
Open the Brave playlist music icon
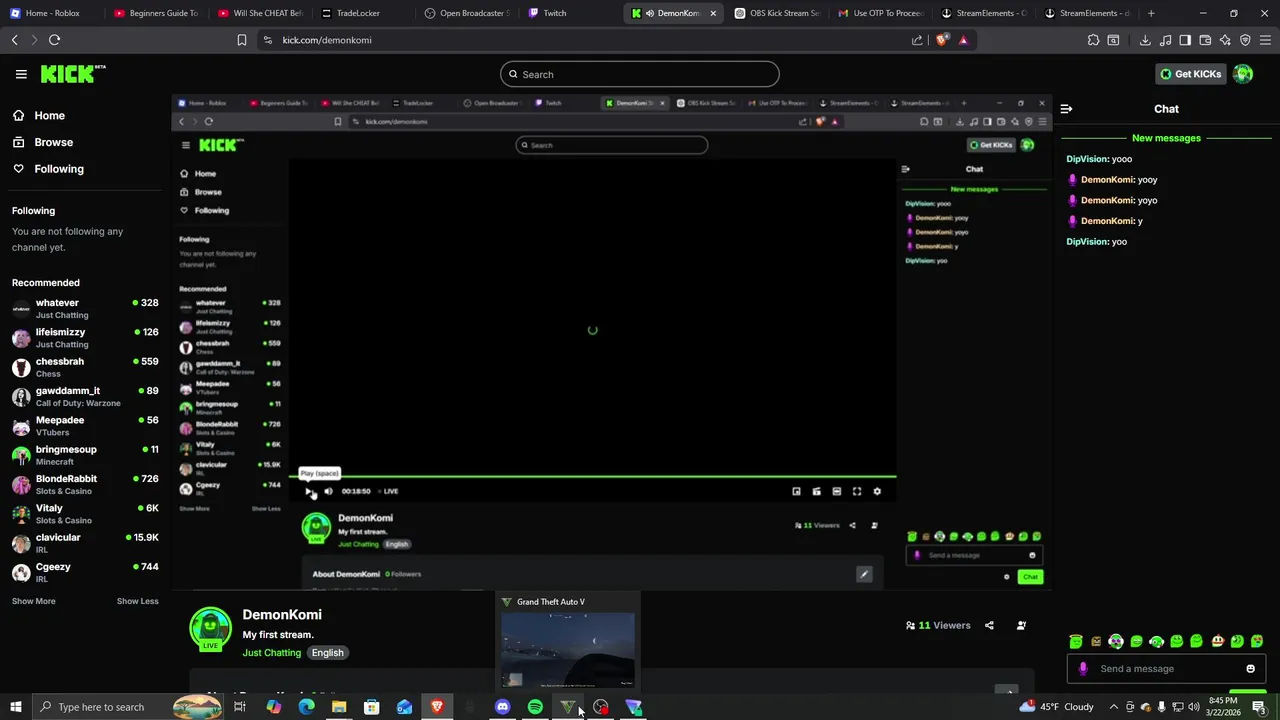1165,40
